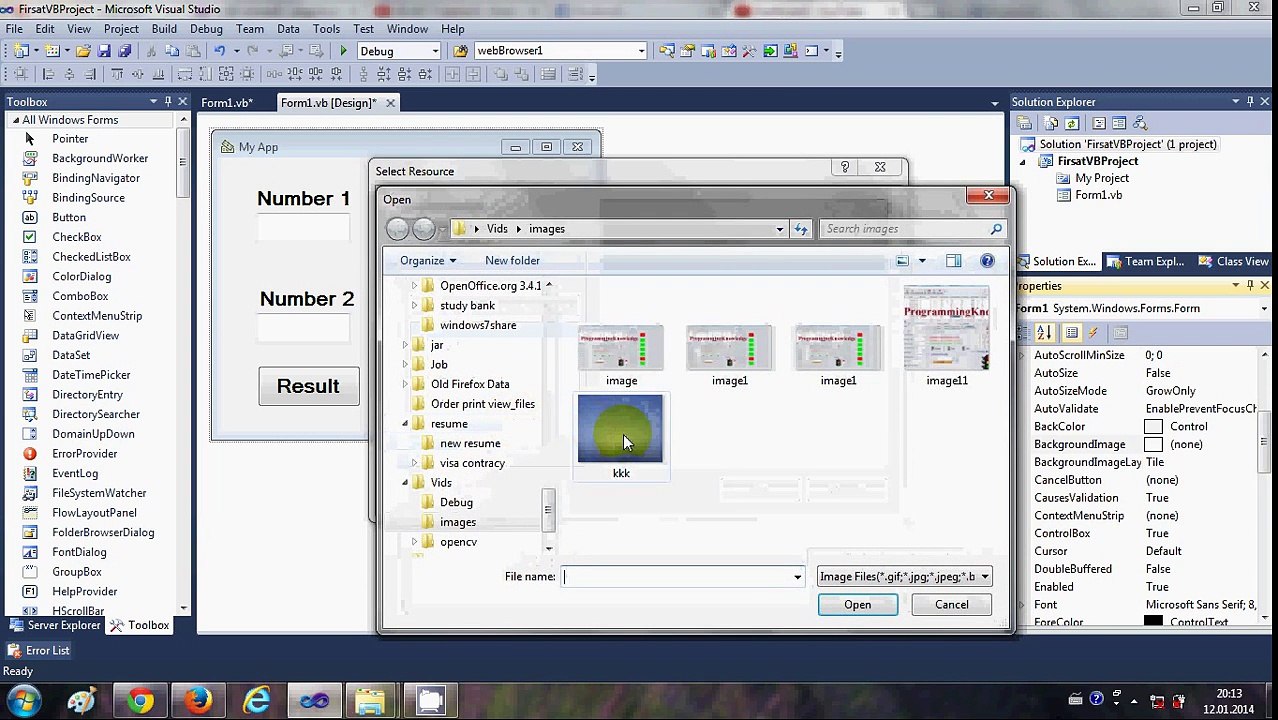
Task: Open the webBrowser1 find combo box
Action: pos(641,51)
